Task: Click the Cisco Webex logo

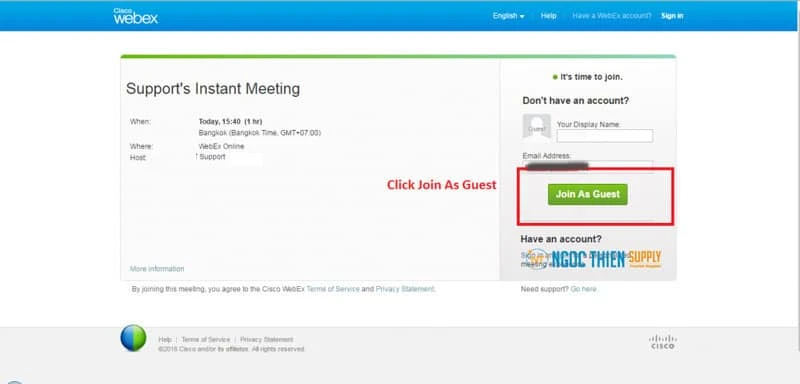Action: (x=135, y=16)
